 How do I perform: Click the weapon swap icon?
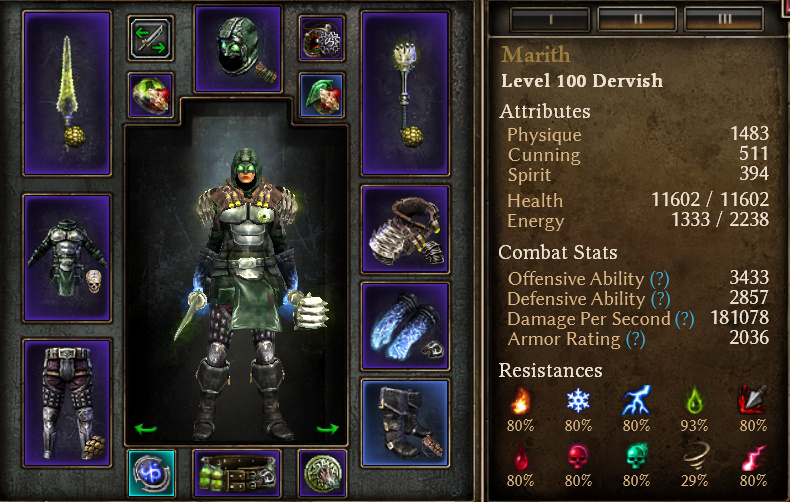(151, 38)
